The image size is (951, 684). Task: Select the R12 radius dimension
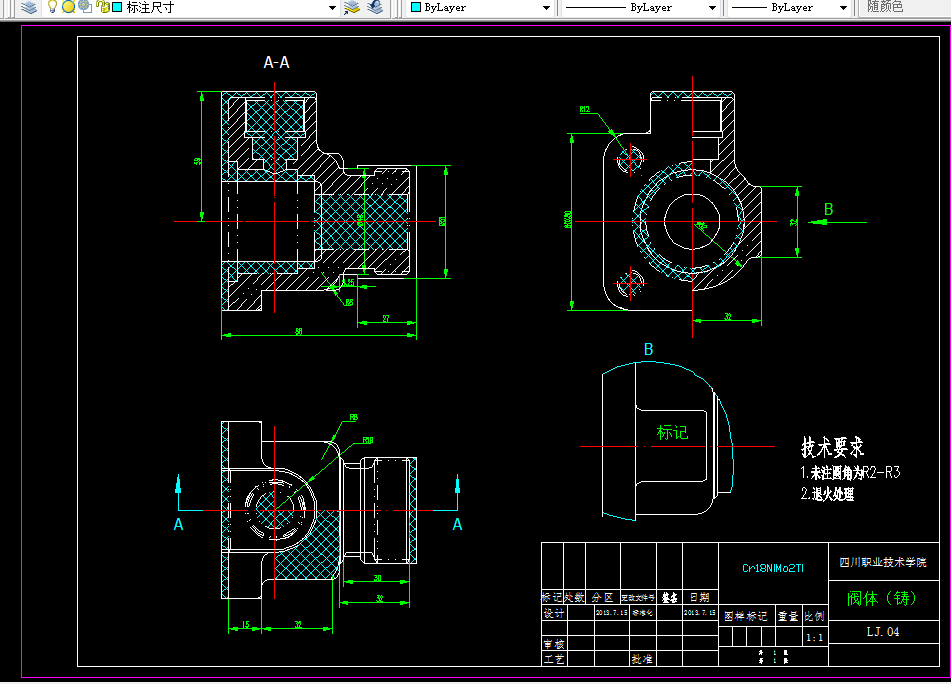[x=584, y=109]
